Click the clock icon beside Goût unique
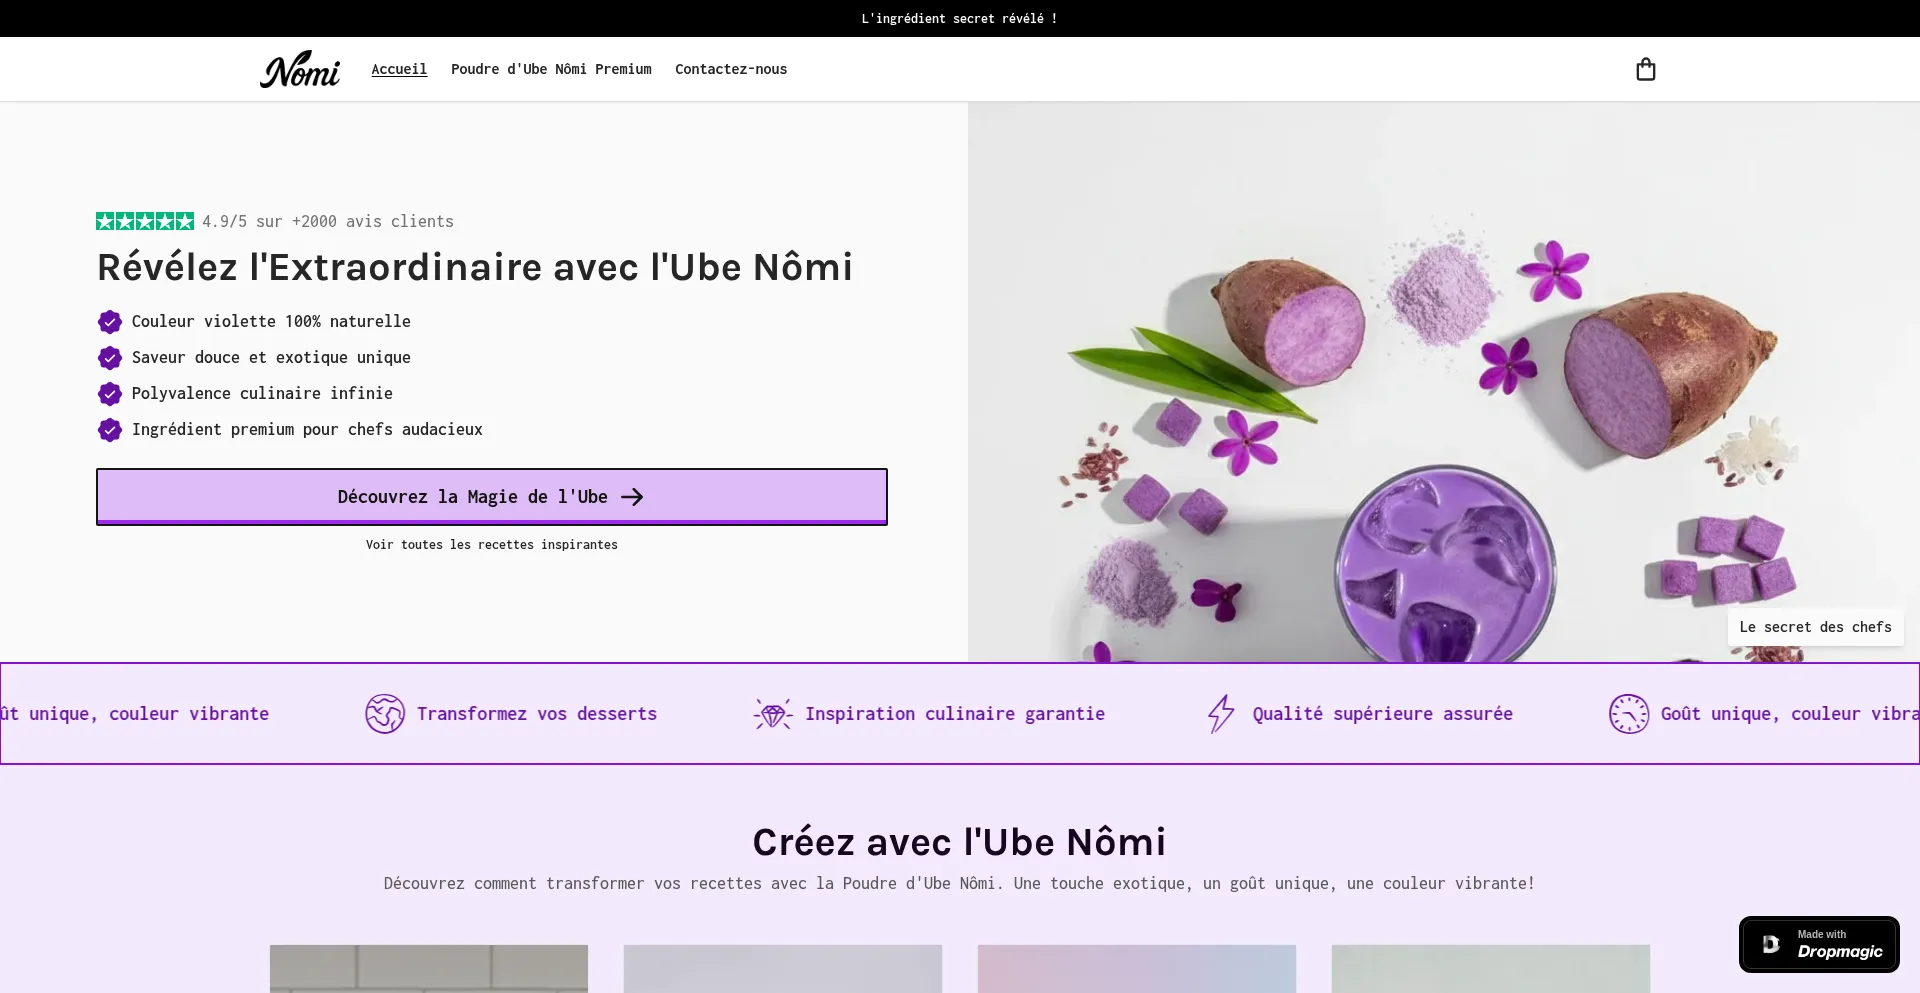Screen dimensions: 1920x993 pyautogui.click(x=1628, y=714)
